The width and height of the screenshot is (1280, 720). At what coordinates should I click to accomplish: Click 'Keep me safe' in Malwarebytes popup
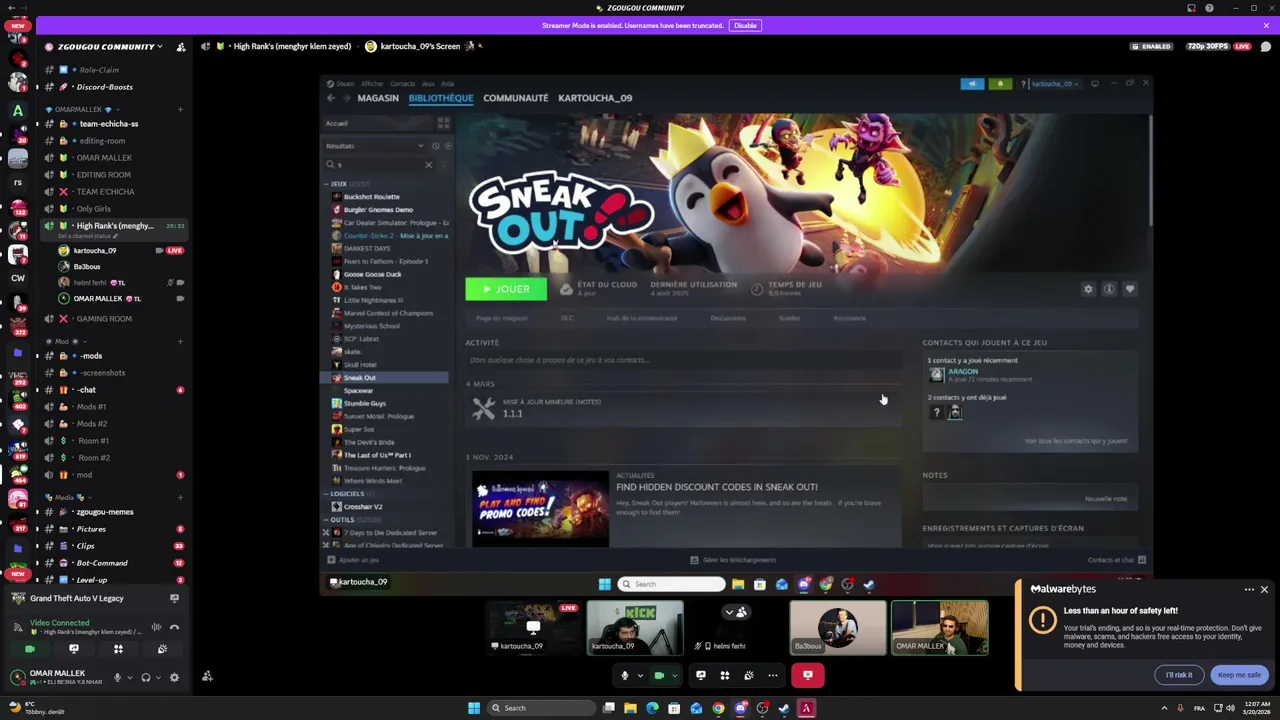click(1239, 675)
